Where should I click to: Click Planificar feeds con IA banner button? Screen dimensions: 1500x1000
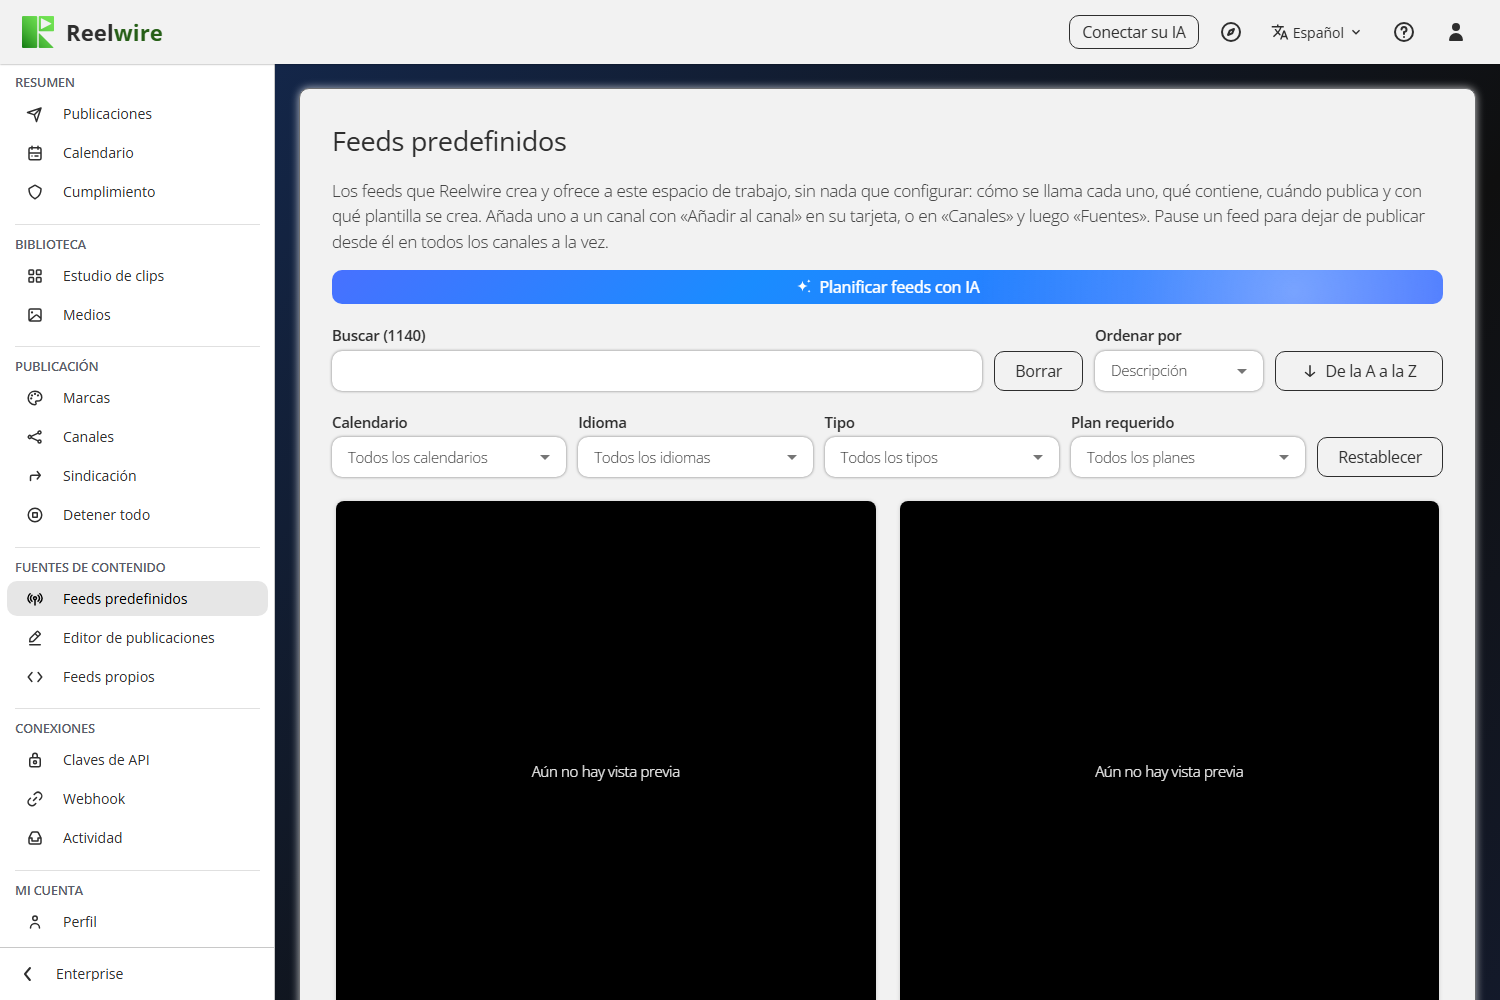887,287
